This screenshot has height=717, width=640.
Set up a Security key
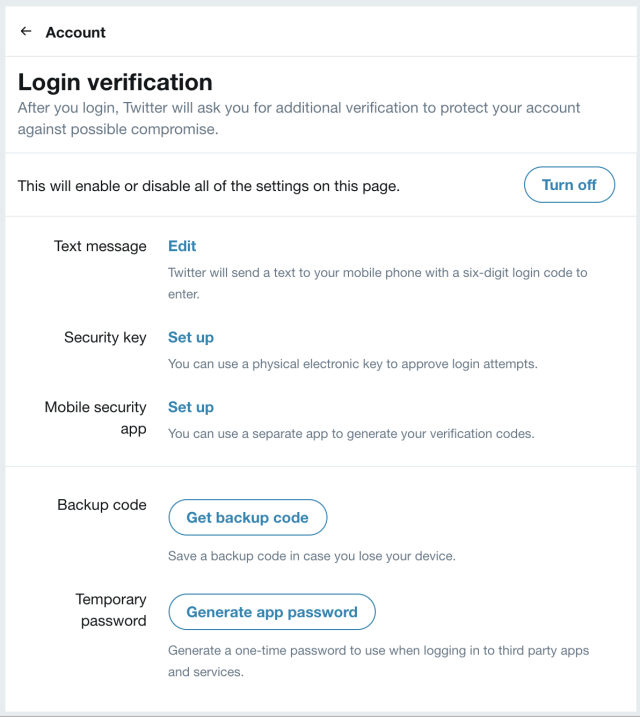pyautogui.click(x=191, y=337)
